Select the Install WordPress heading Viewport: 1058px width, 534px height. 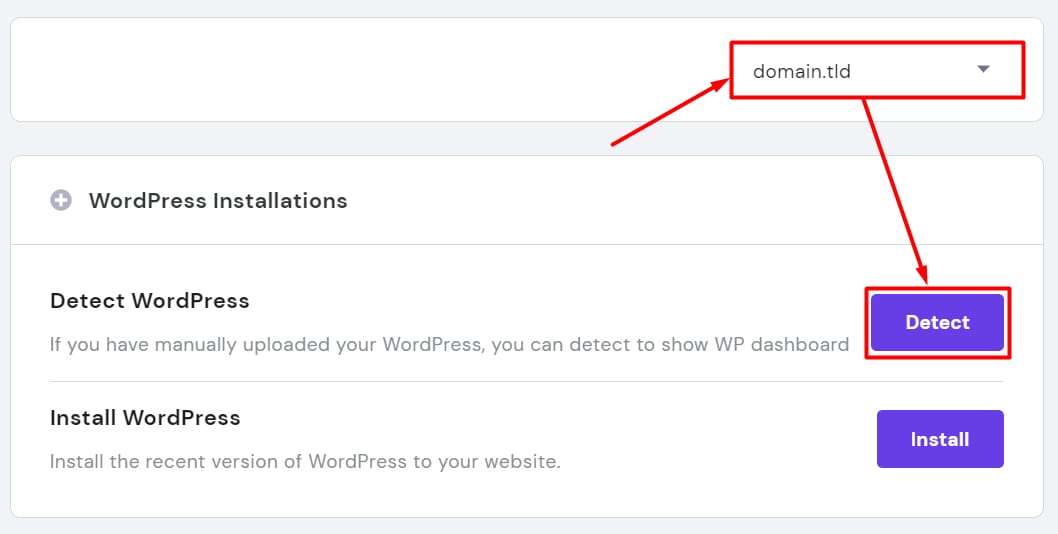[145, 417]
